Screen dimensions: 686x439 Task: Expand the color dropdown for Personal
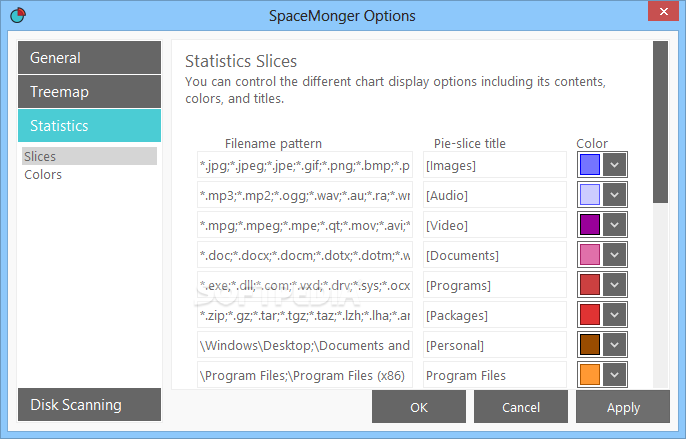pos(614,344)
